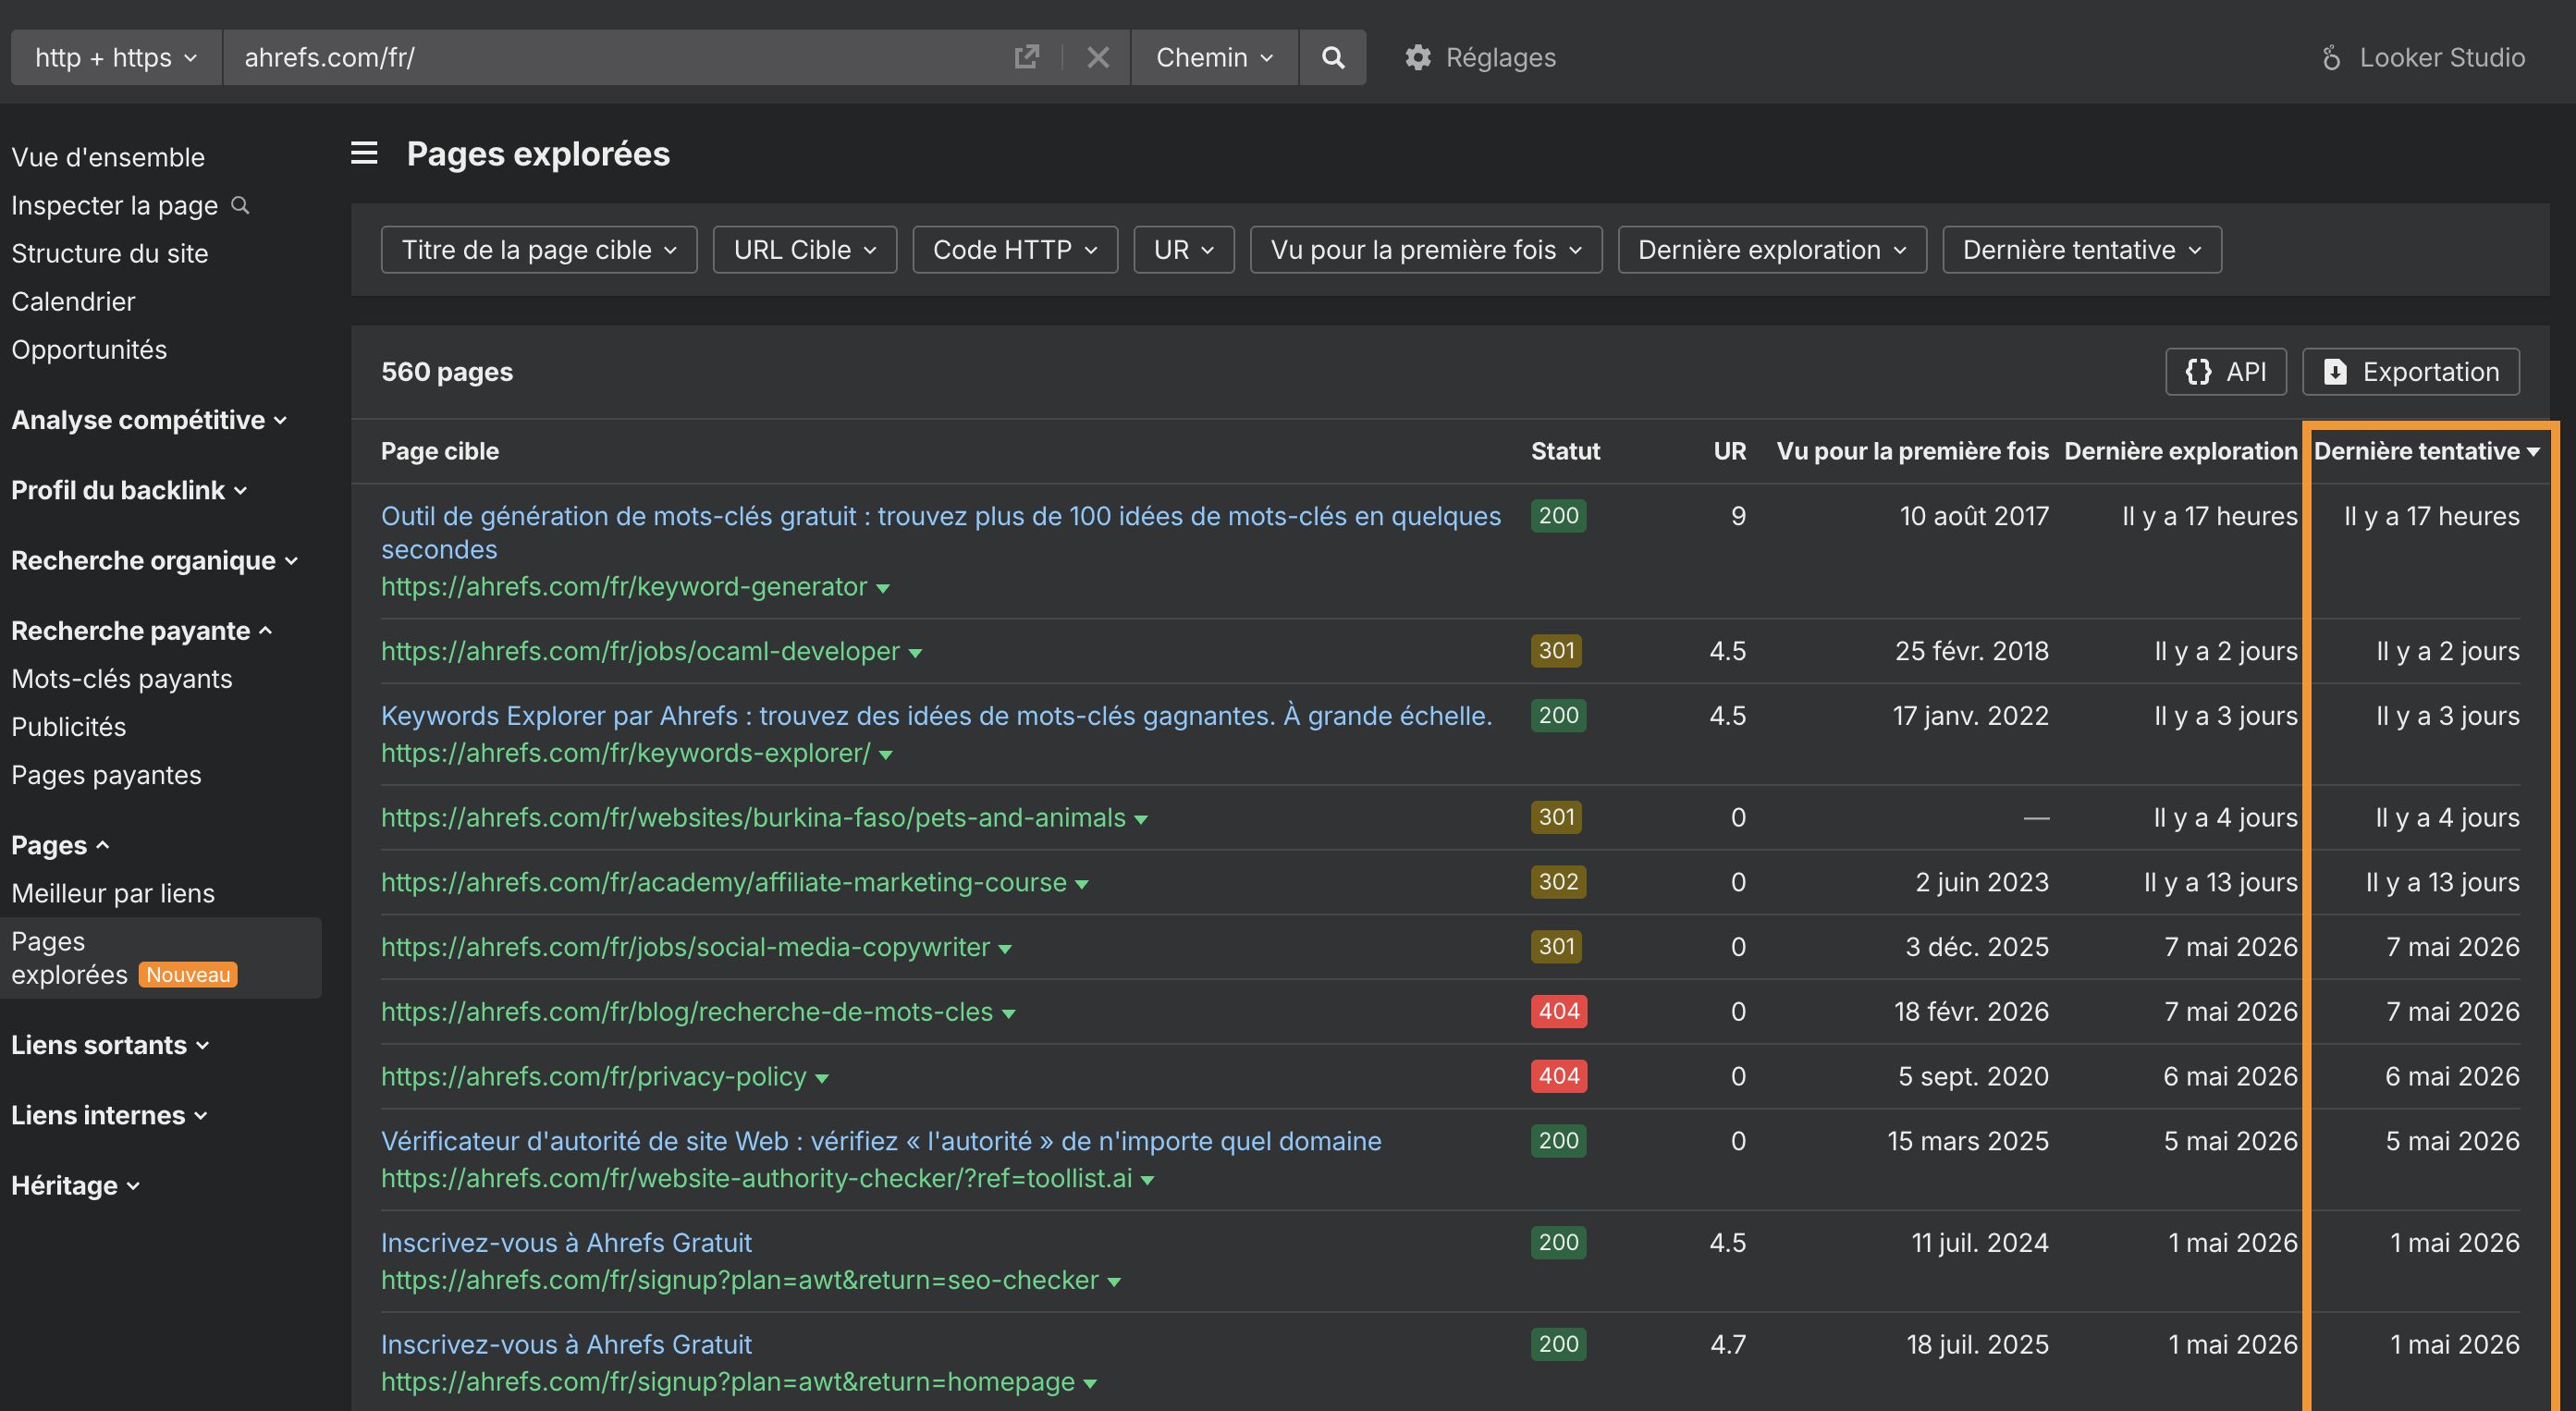Open pets-and-animals URL caret menu
Screen dimensions: 2576x1411
1141,820
